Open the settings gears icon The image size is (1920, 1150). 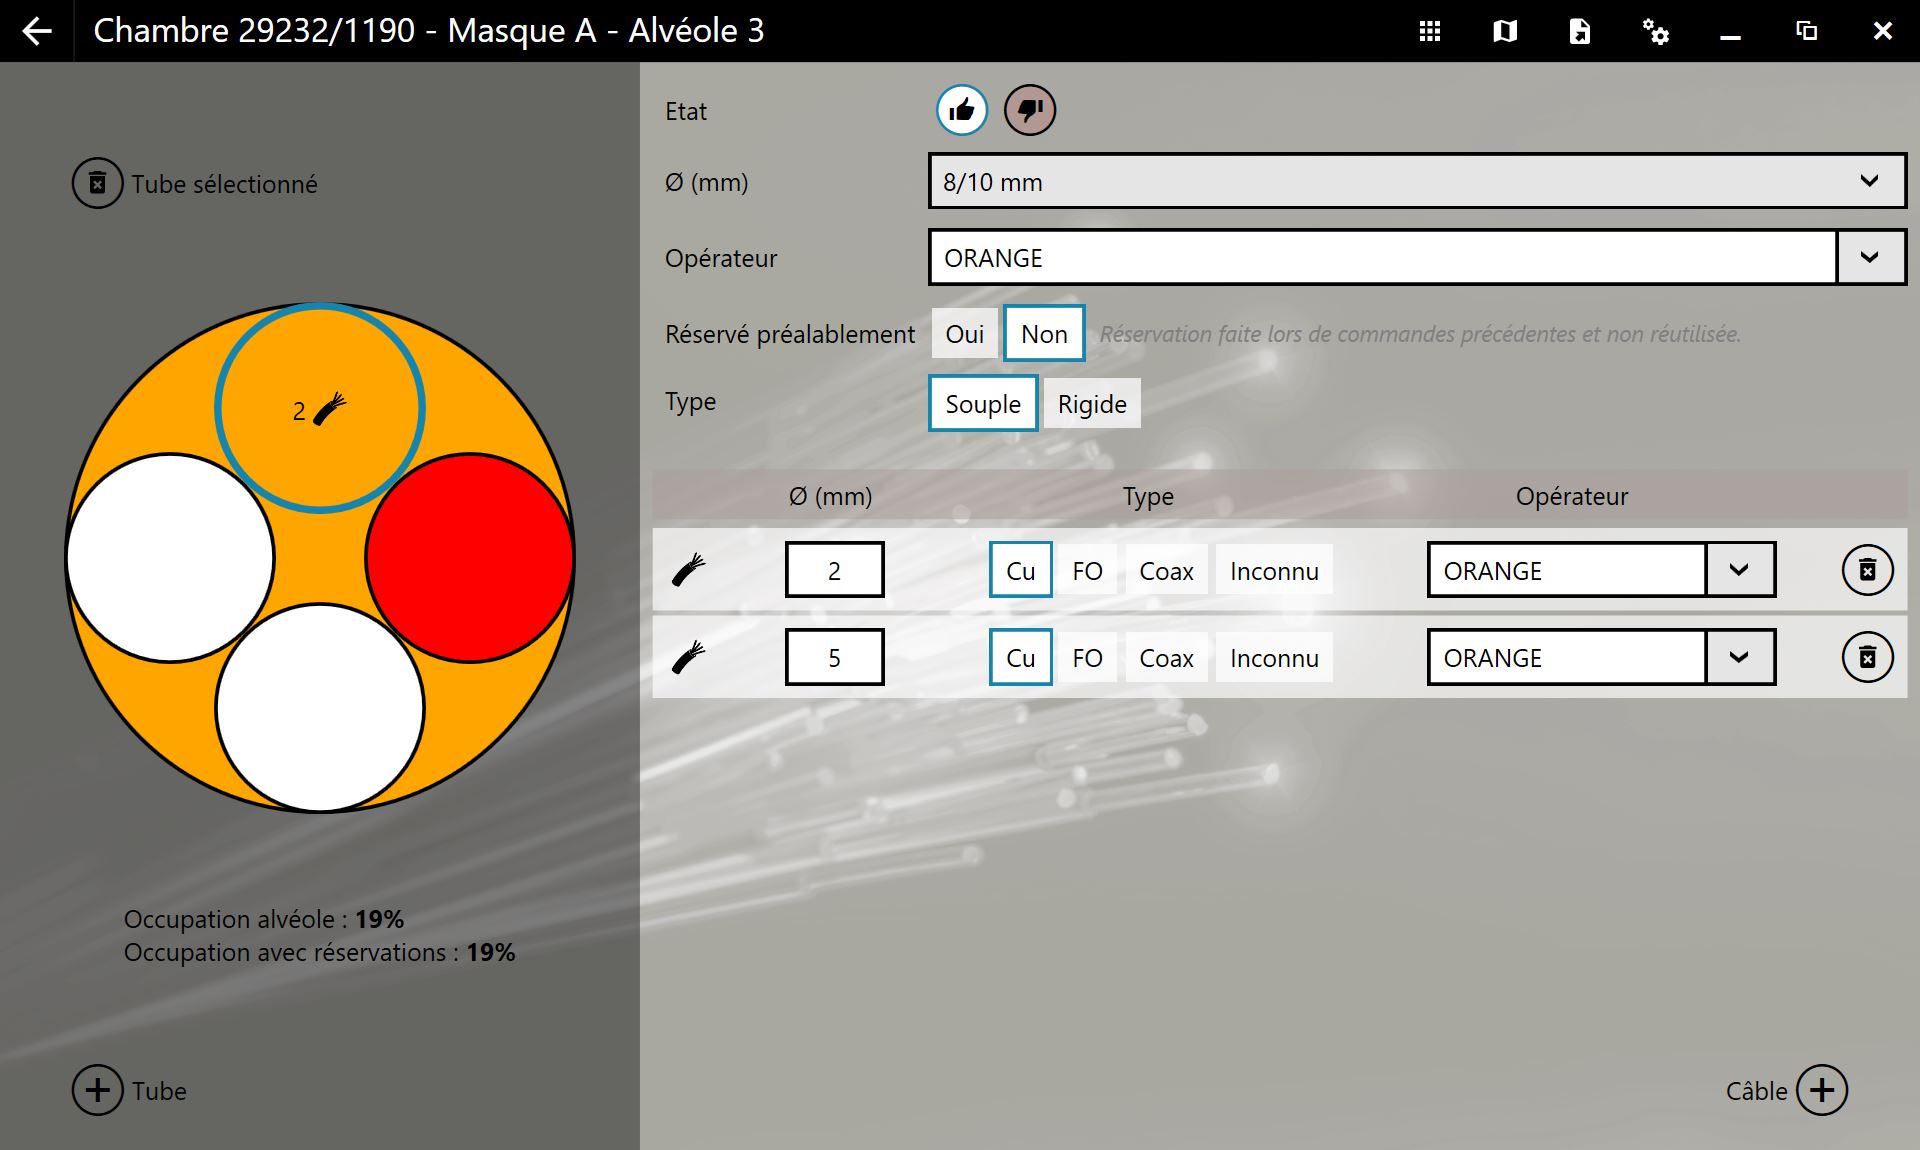1656,31
